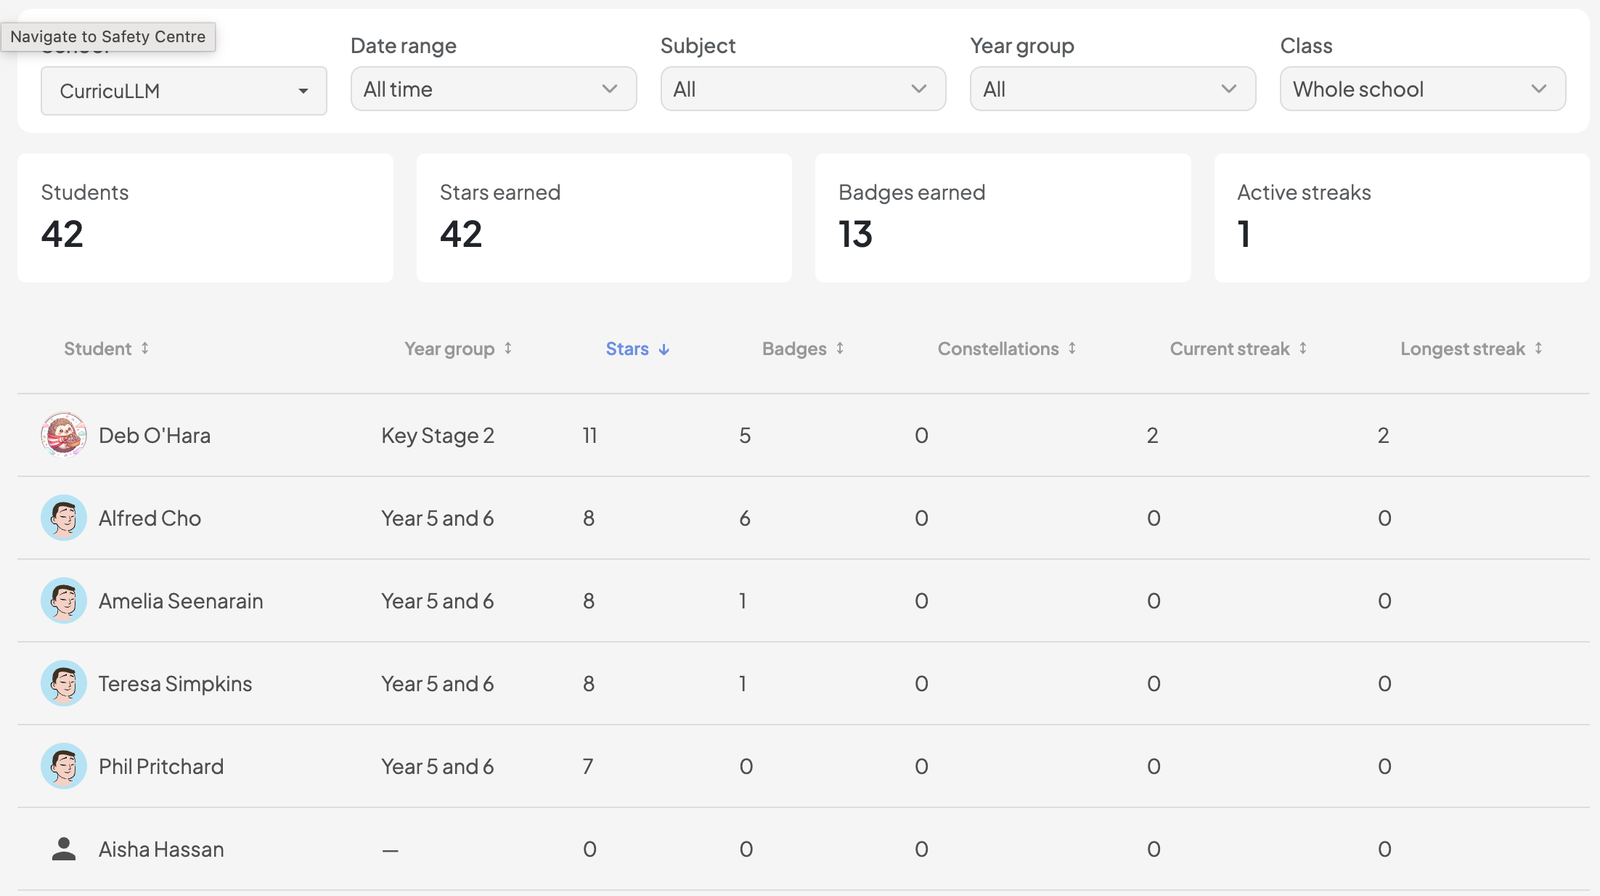
Task: Expand the Subject filter dropdown
Action: [x=803, y=89]
